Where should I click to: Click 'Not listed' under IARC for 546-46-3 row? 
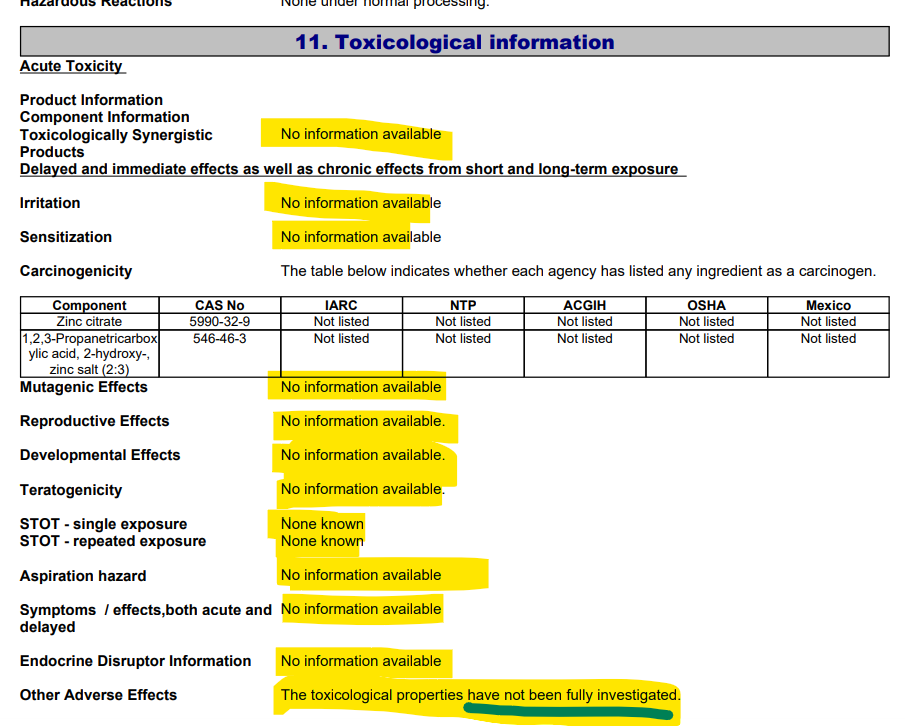[341, 339]
